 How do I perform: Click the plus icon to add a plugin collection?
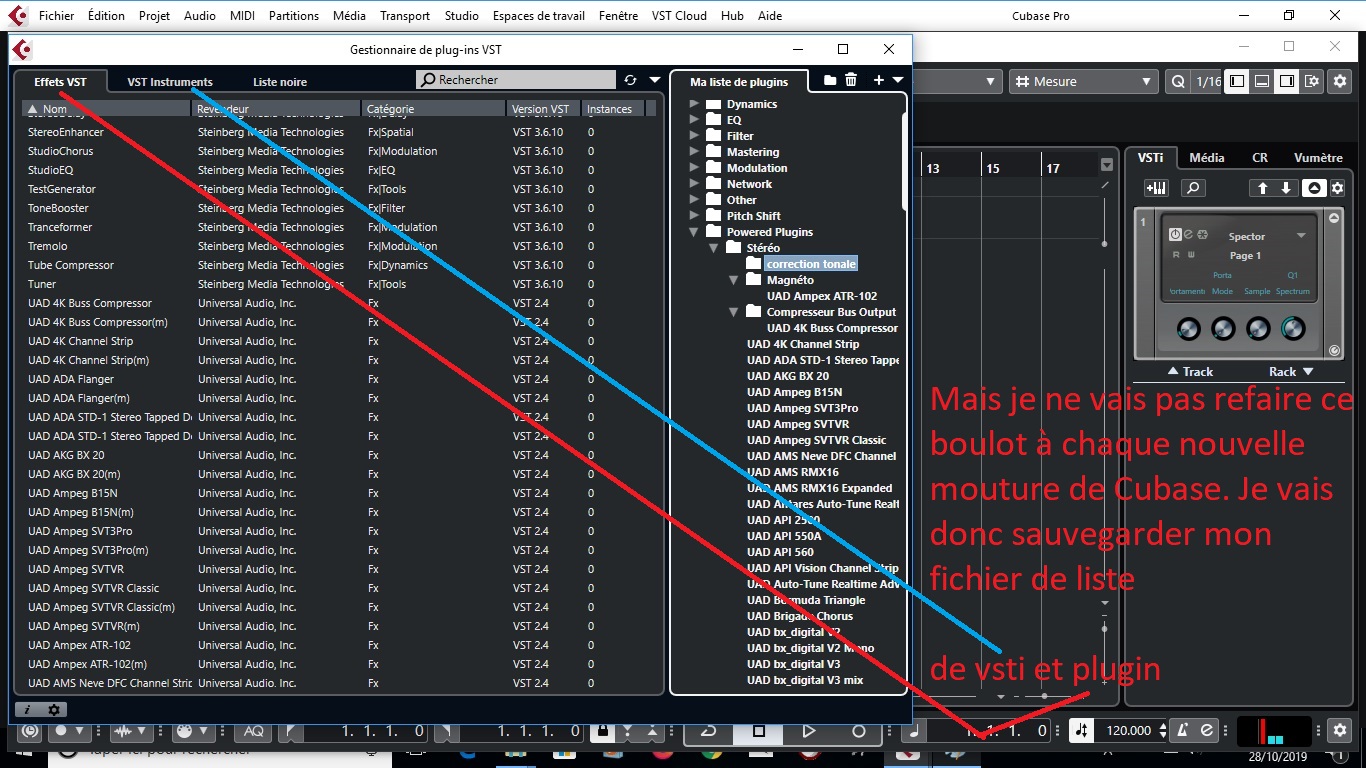point(879,80)
